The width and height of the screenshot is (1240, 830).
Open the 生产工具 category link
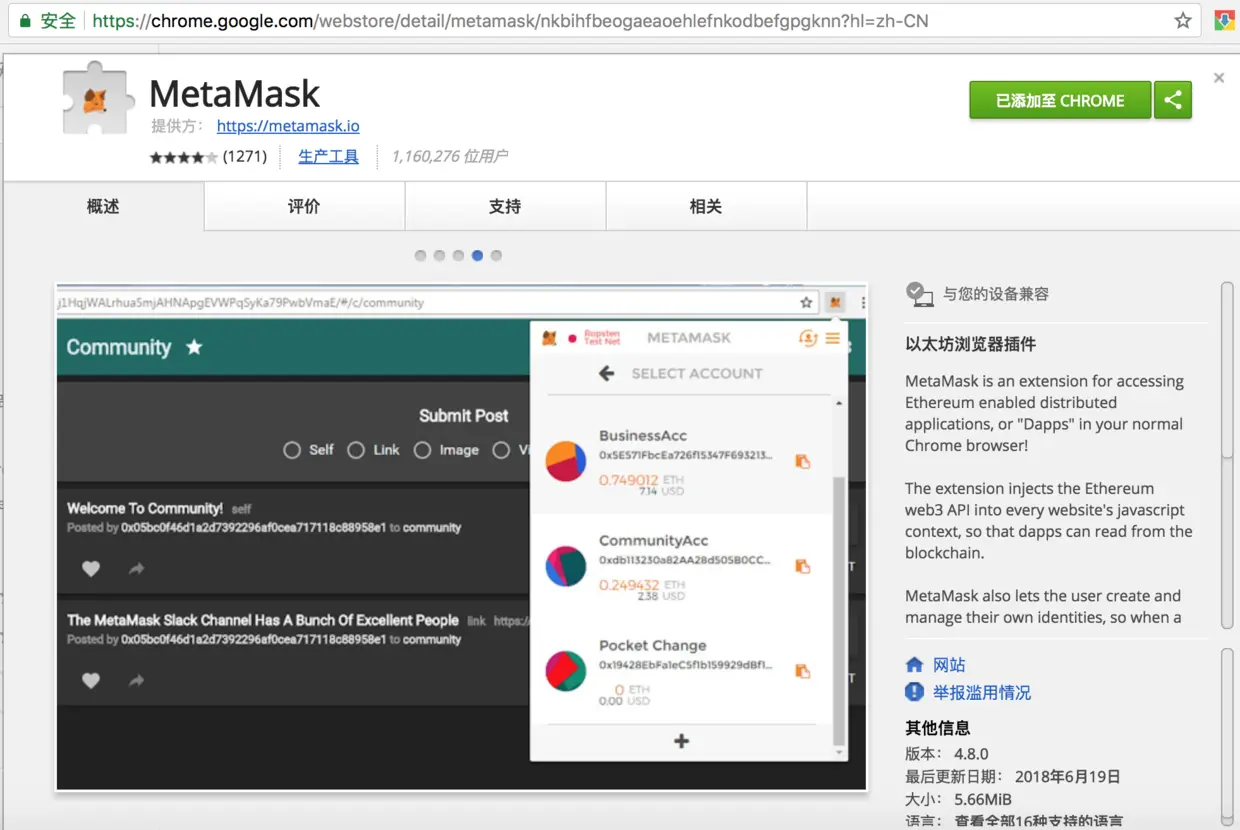point(328,156)
